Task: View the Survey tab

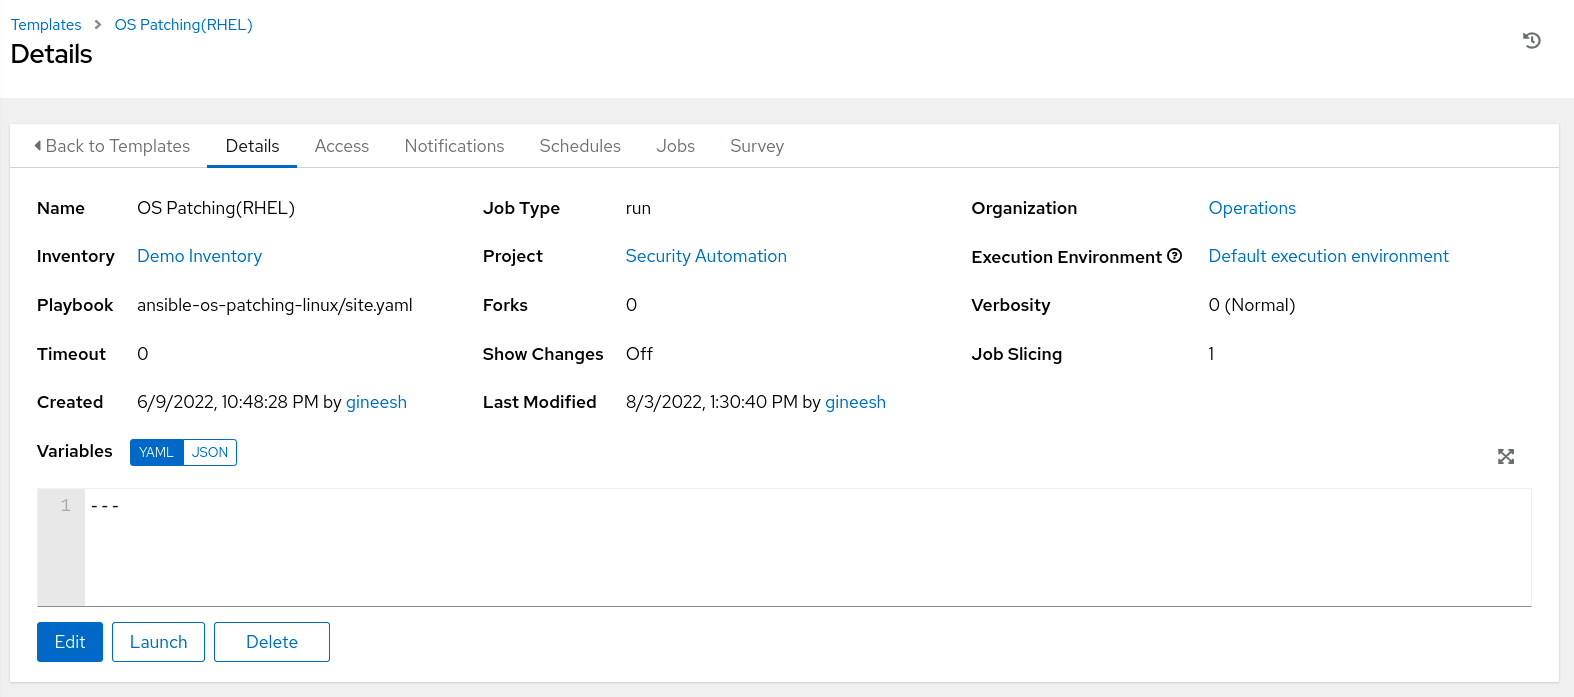Action: tap(756, 146)
